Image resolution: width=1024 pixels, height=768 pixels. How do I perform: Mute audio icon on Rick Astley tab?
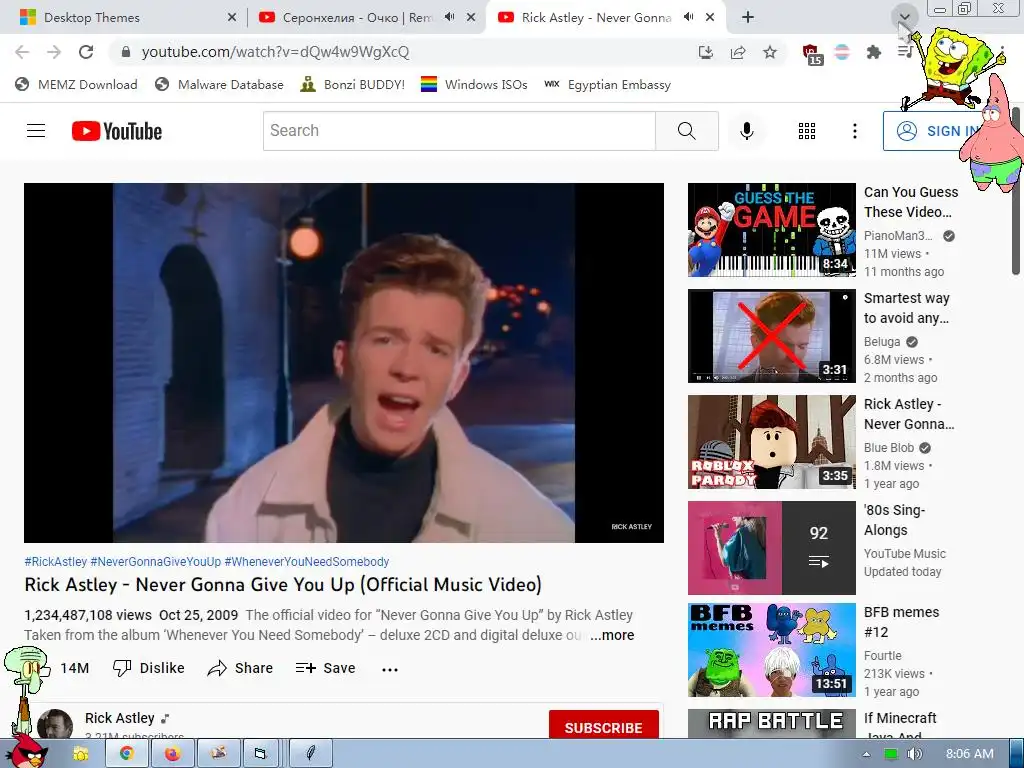[688, 17]
